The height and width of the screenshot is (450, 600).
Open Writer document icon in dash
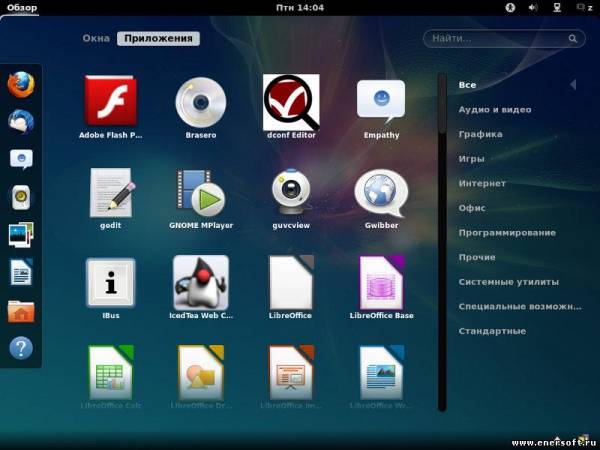coord(21,272)
